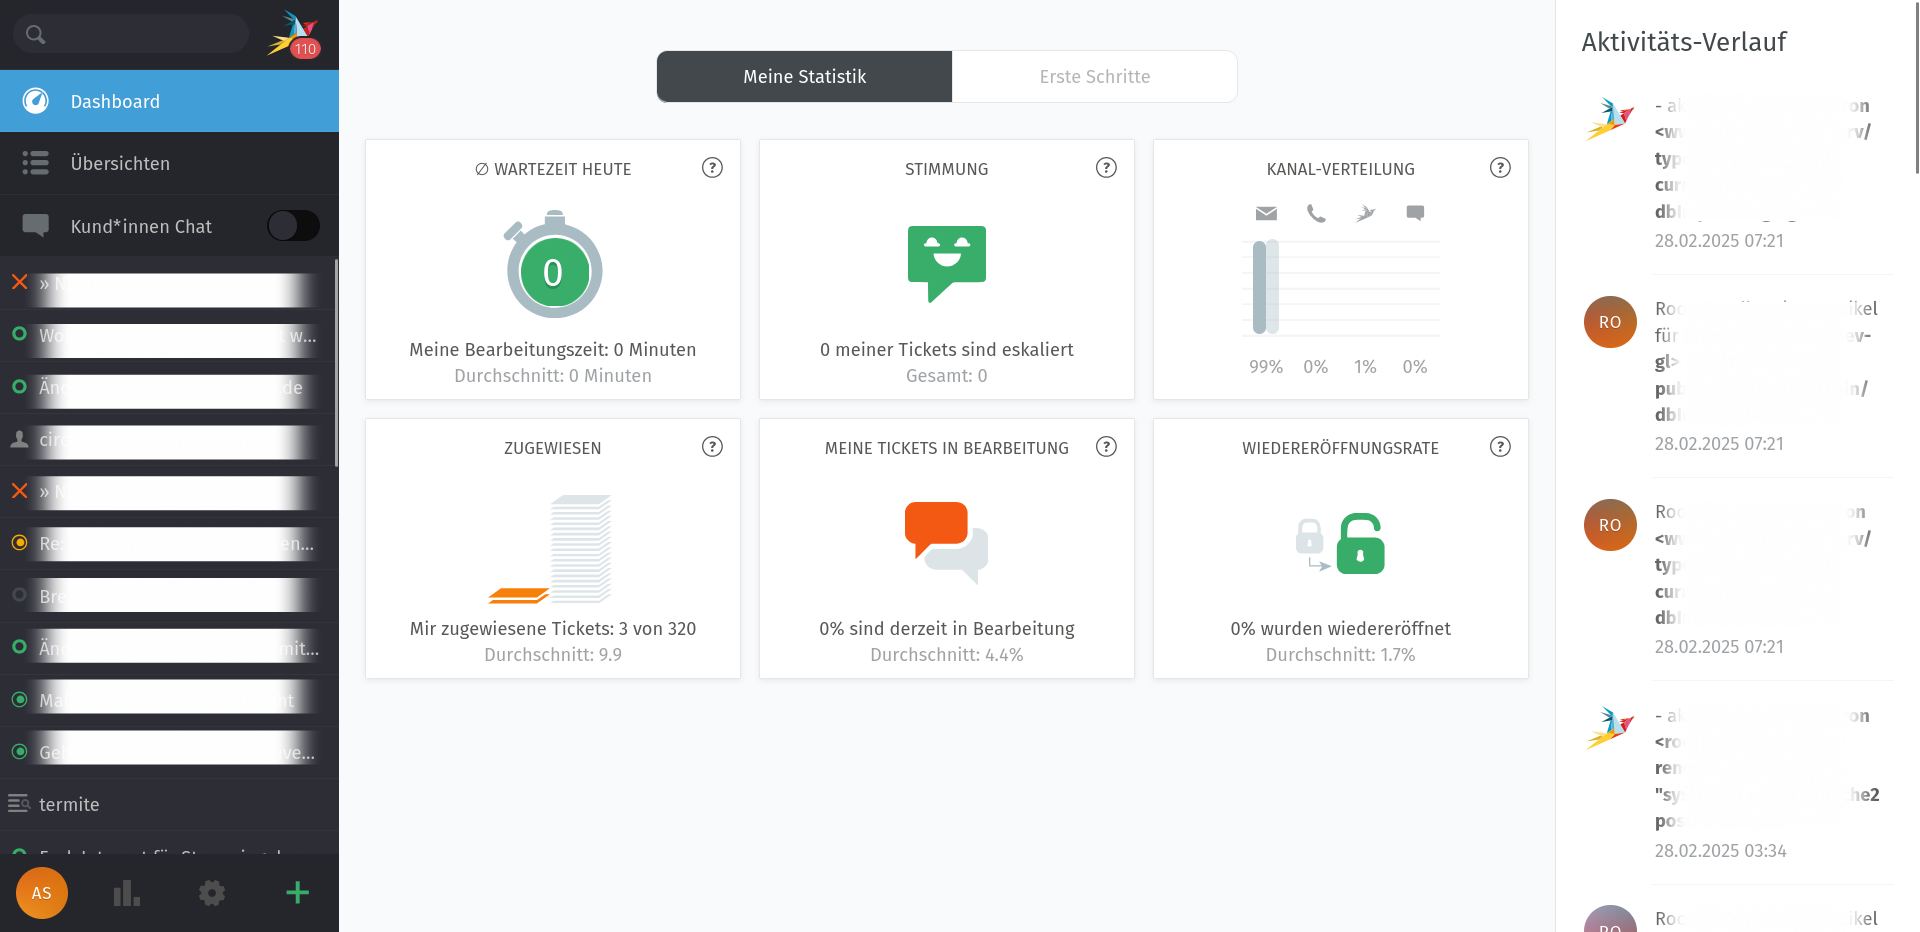
Task: Open help for Zugewiesen widget
Action: coord(712,447)
